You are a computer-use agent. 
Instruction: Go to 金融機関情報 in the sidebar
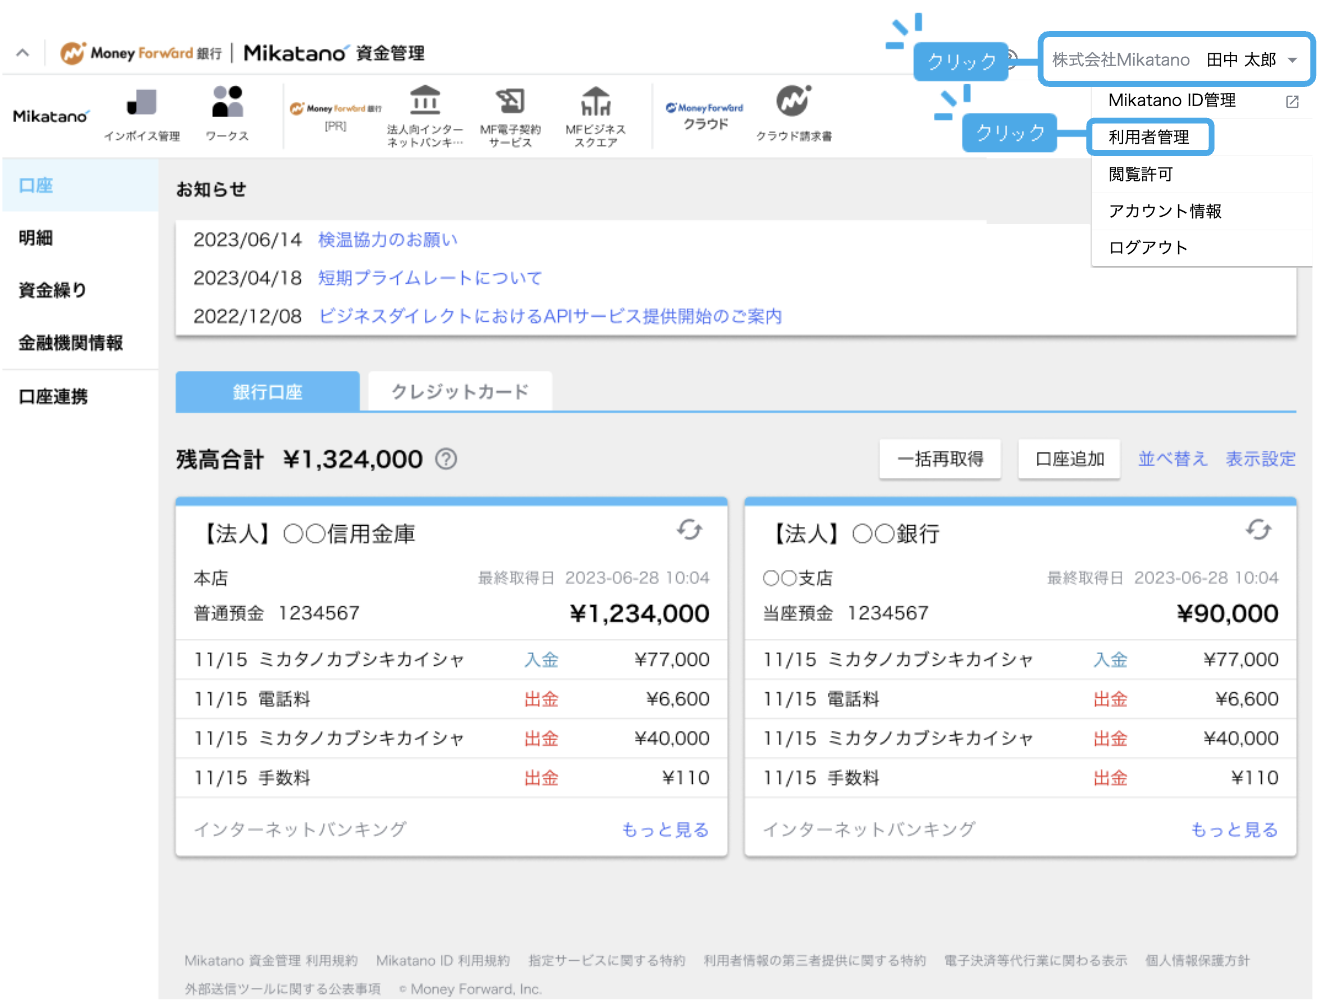(x=80, y=343)
